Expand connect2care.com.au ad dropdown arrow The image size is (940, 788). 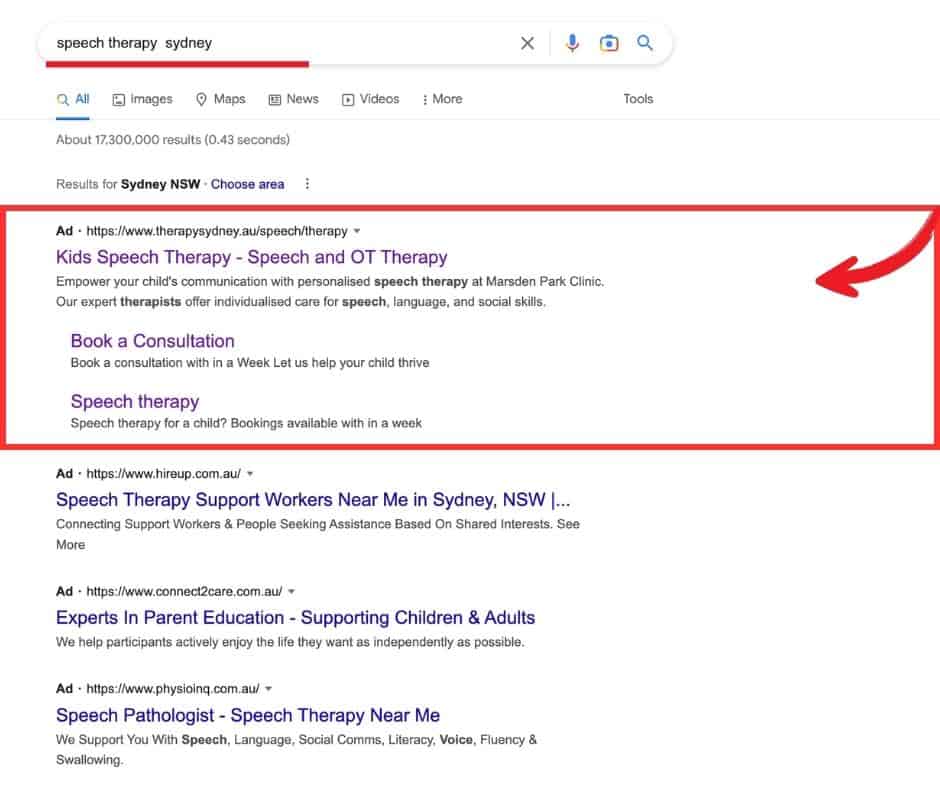pos(291,591)
